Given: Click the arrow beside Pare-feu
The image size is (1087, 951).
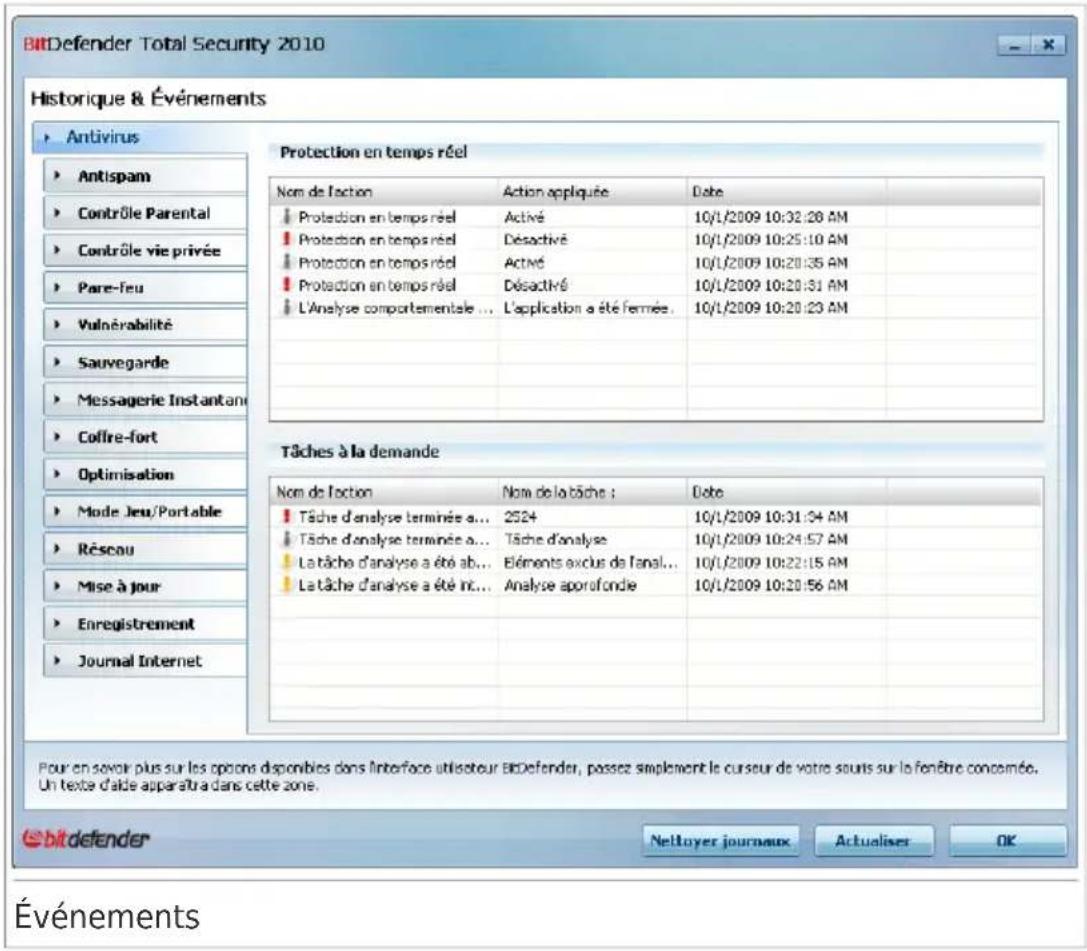Looking at the screenshot, I should [x=58, y=288].
